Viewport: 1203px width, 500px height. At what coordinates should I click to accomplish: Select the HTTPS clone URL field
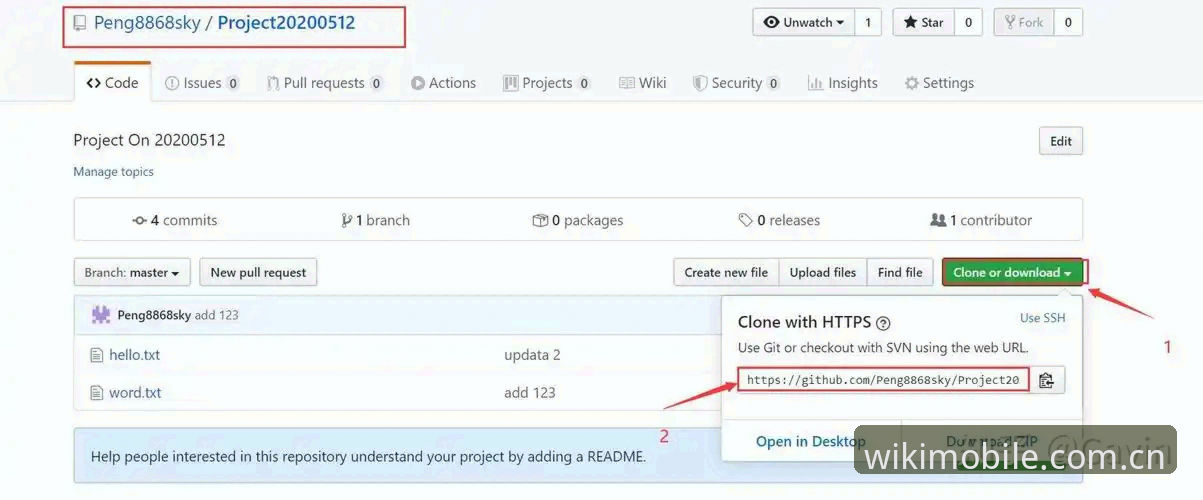pyautogui.click(x=883, y=380)
